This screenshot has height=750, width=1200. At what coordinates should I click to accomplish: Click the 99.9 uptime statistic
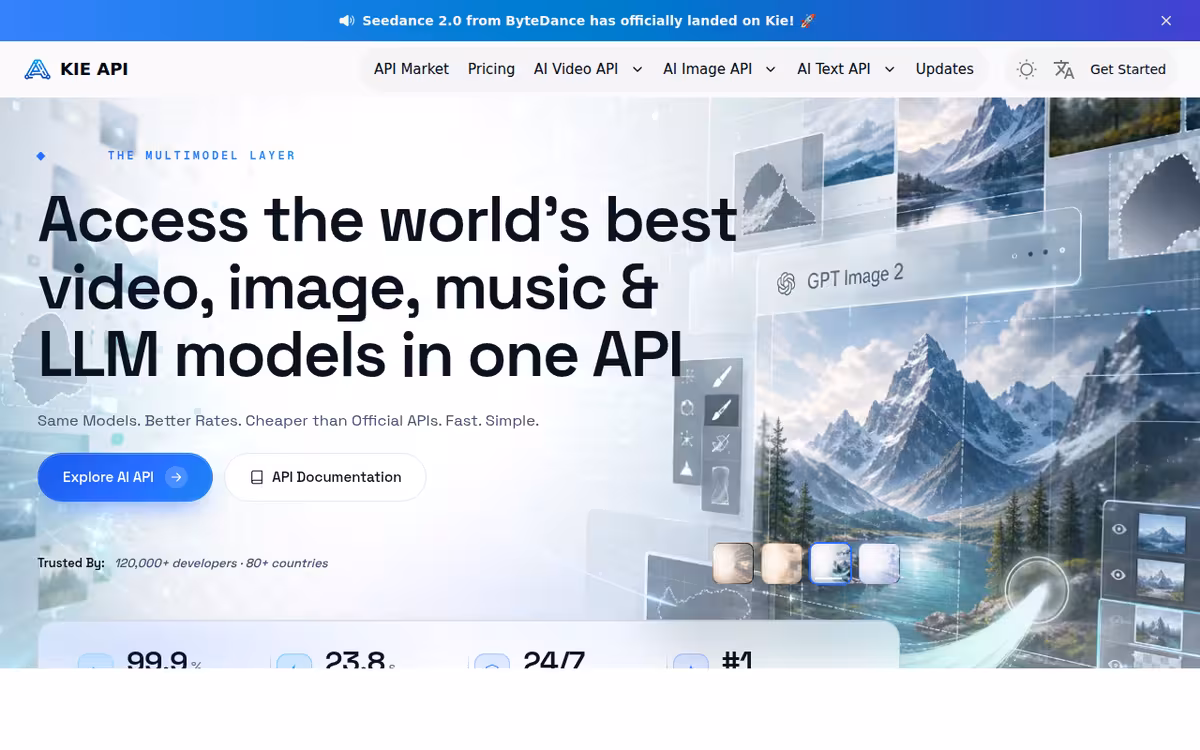157,659
